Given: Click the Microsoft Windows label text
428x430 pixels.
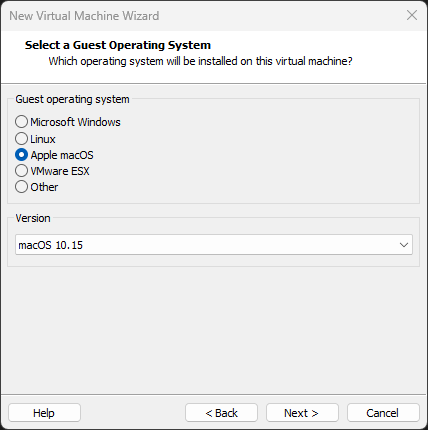Looking at the screenshot, I should pos(75,122).
